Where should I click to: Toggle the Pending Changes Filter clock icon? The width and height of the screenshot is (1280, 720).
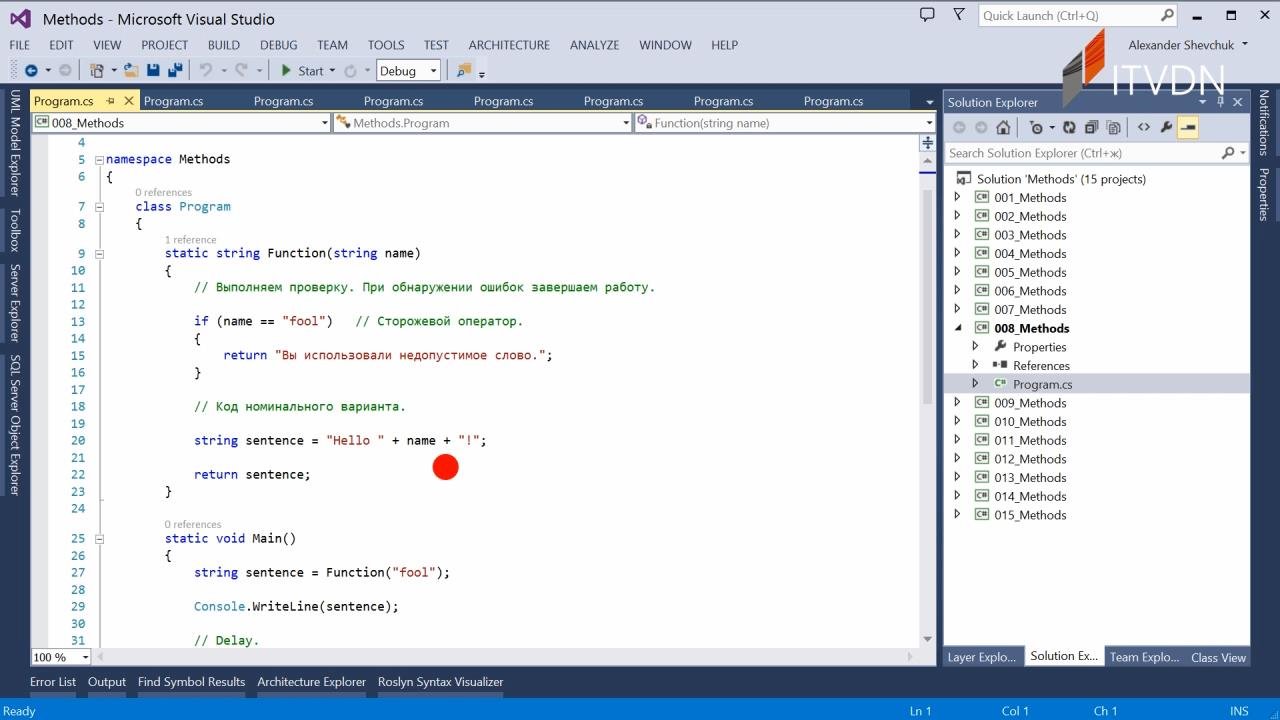click(x=1036, y=127)
